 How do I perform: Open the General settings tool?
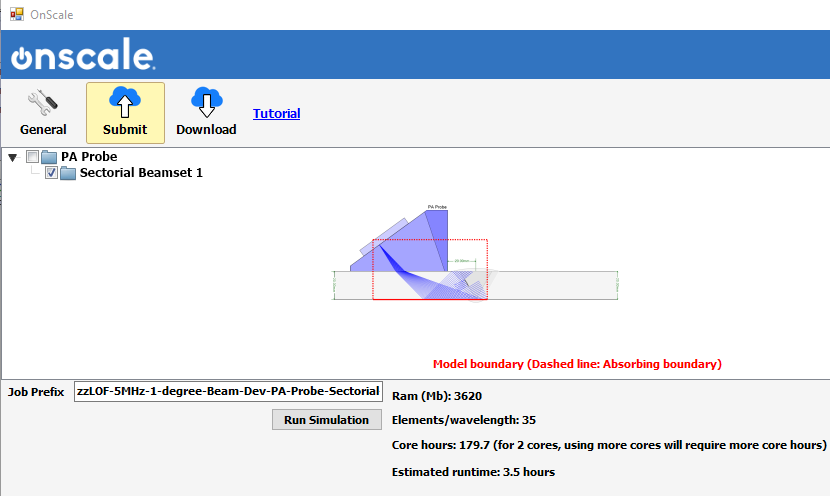(x=43, y=113)
